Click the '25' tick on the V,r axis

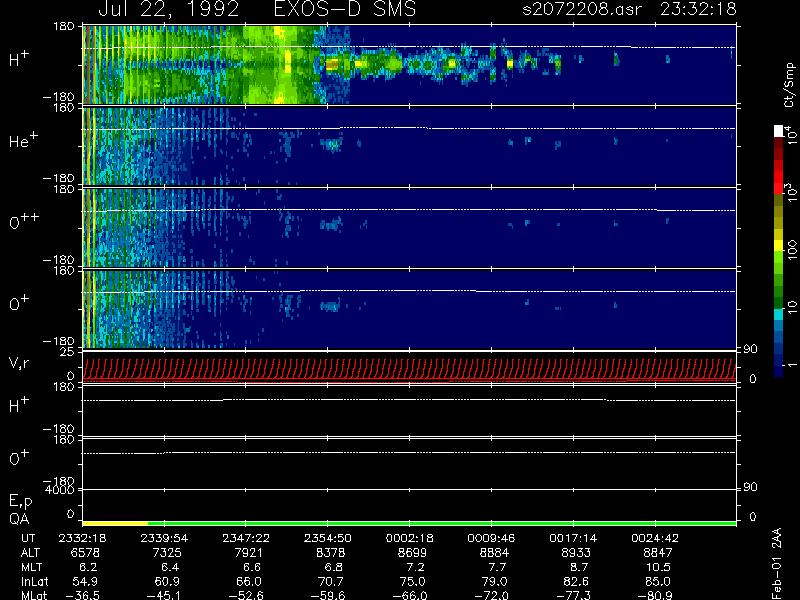67,352
